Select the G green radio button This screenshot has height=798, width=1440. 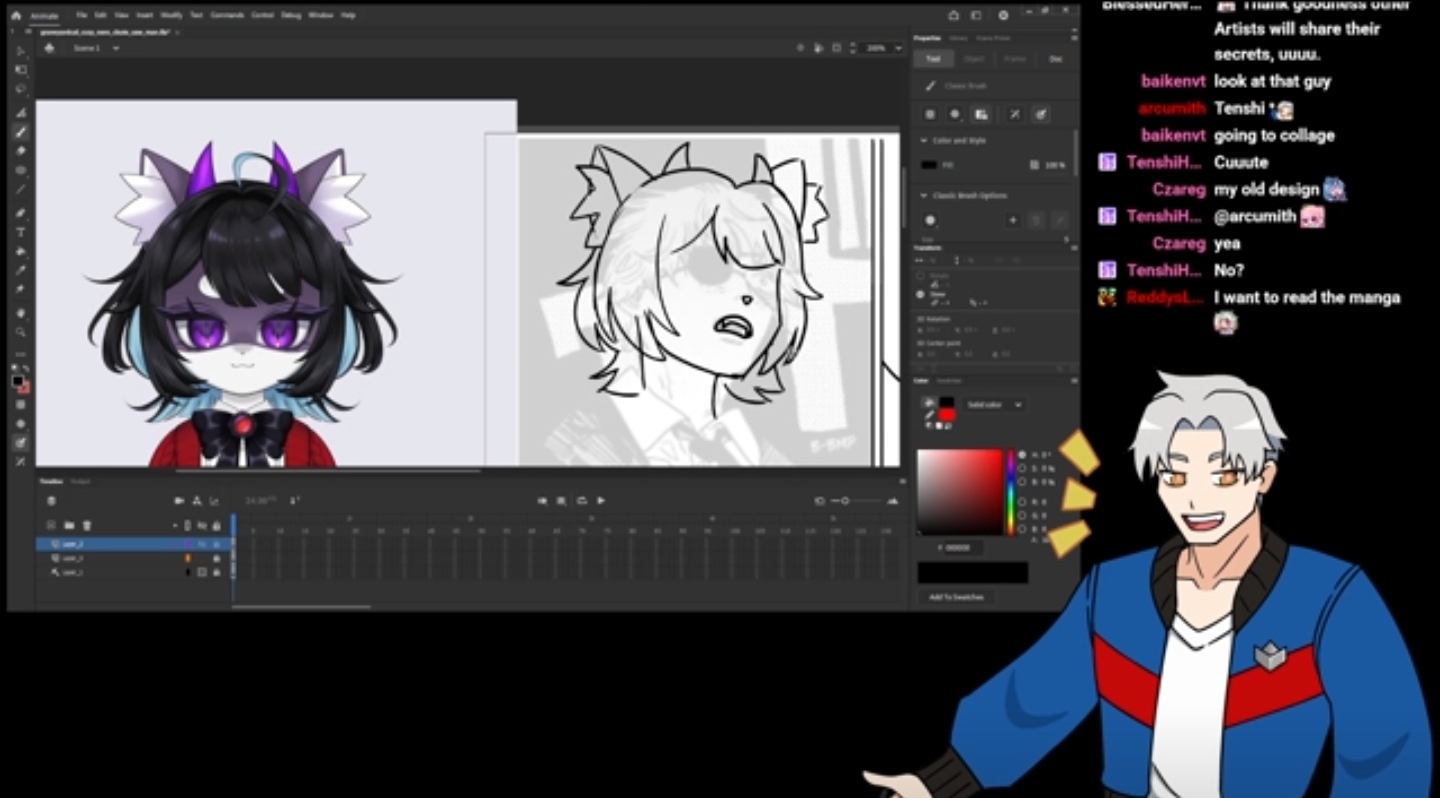click(x=1022, y=515)
